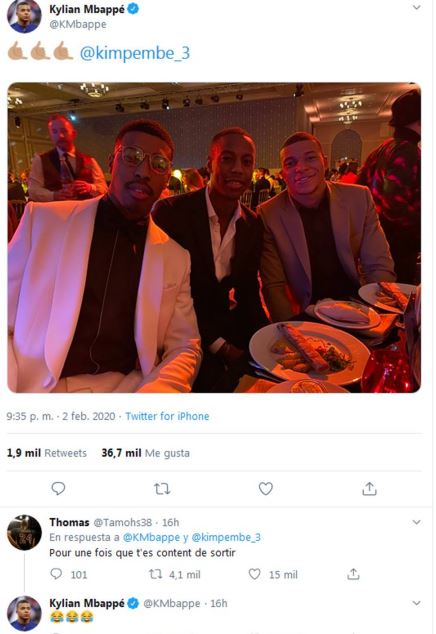
Task: Open the Kylian Mbappé name on bottom reply
Action: click(87, 603)
